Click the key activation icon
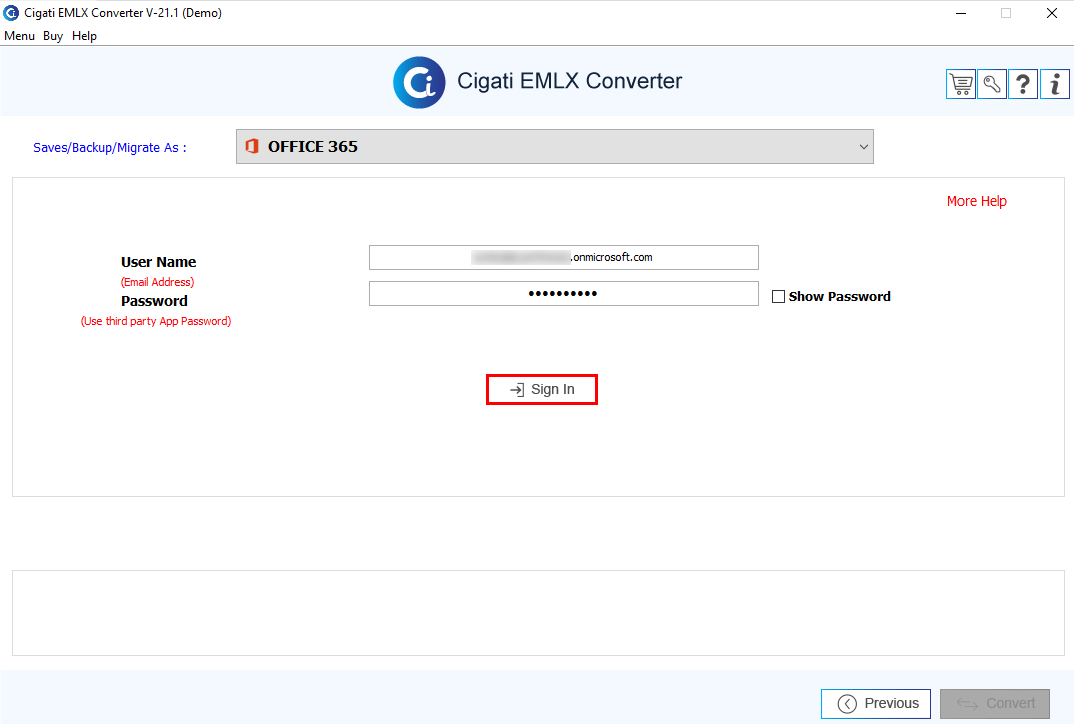 [992, 84]
